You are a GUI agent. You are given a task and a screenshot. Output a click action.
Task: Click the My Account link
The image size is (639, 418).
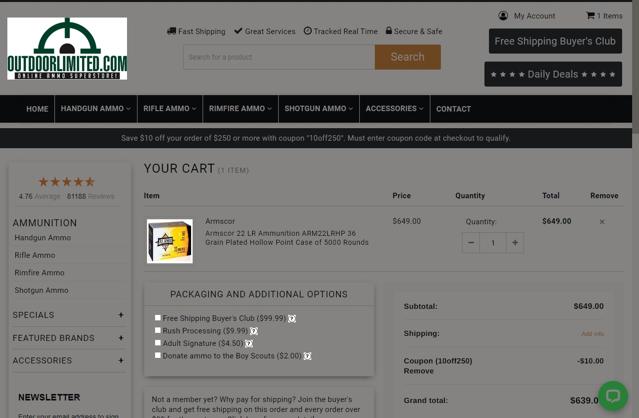(x=534, y=16)
